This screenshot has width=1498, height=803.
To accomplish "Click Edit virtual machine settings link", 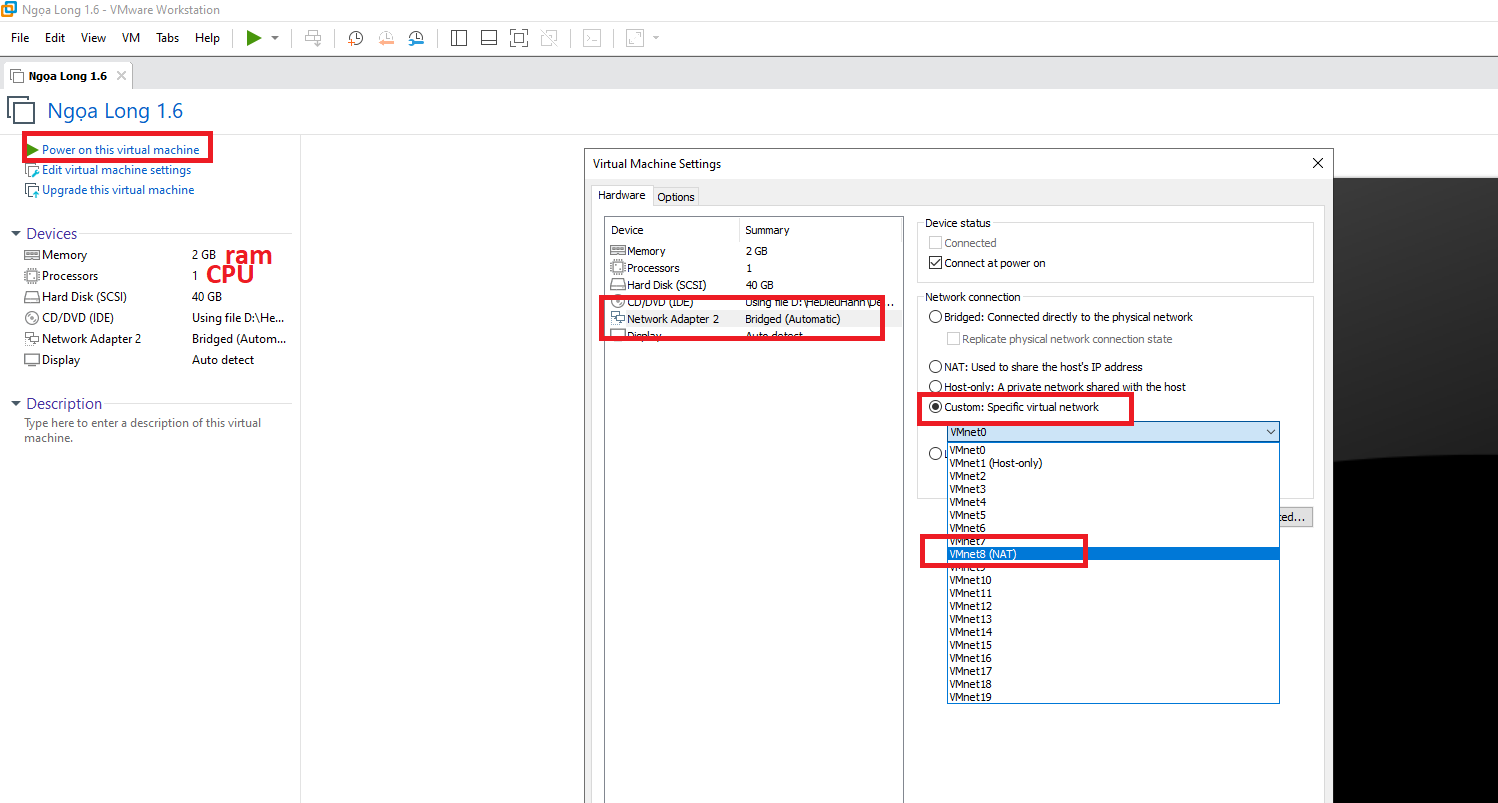I will pyautogui.click(x=116, y=170).
